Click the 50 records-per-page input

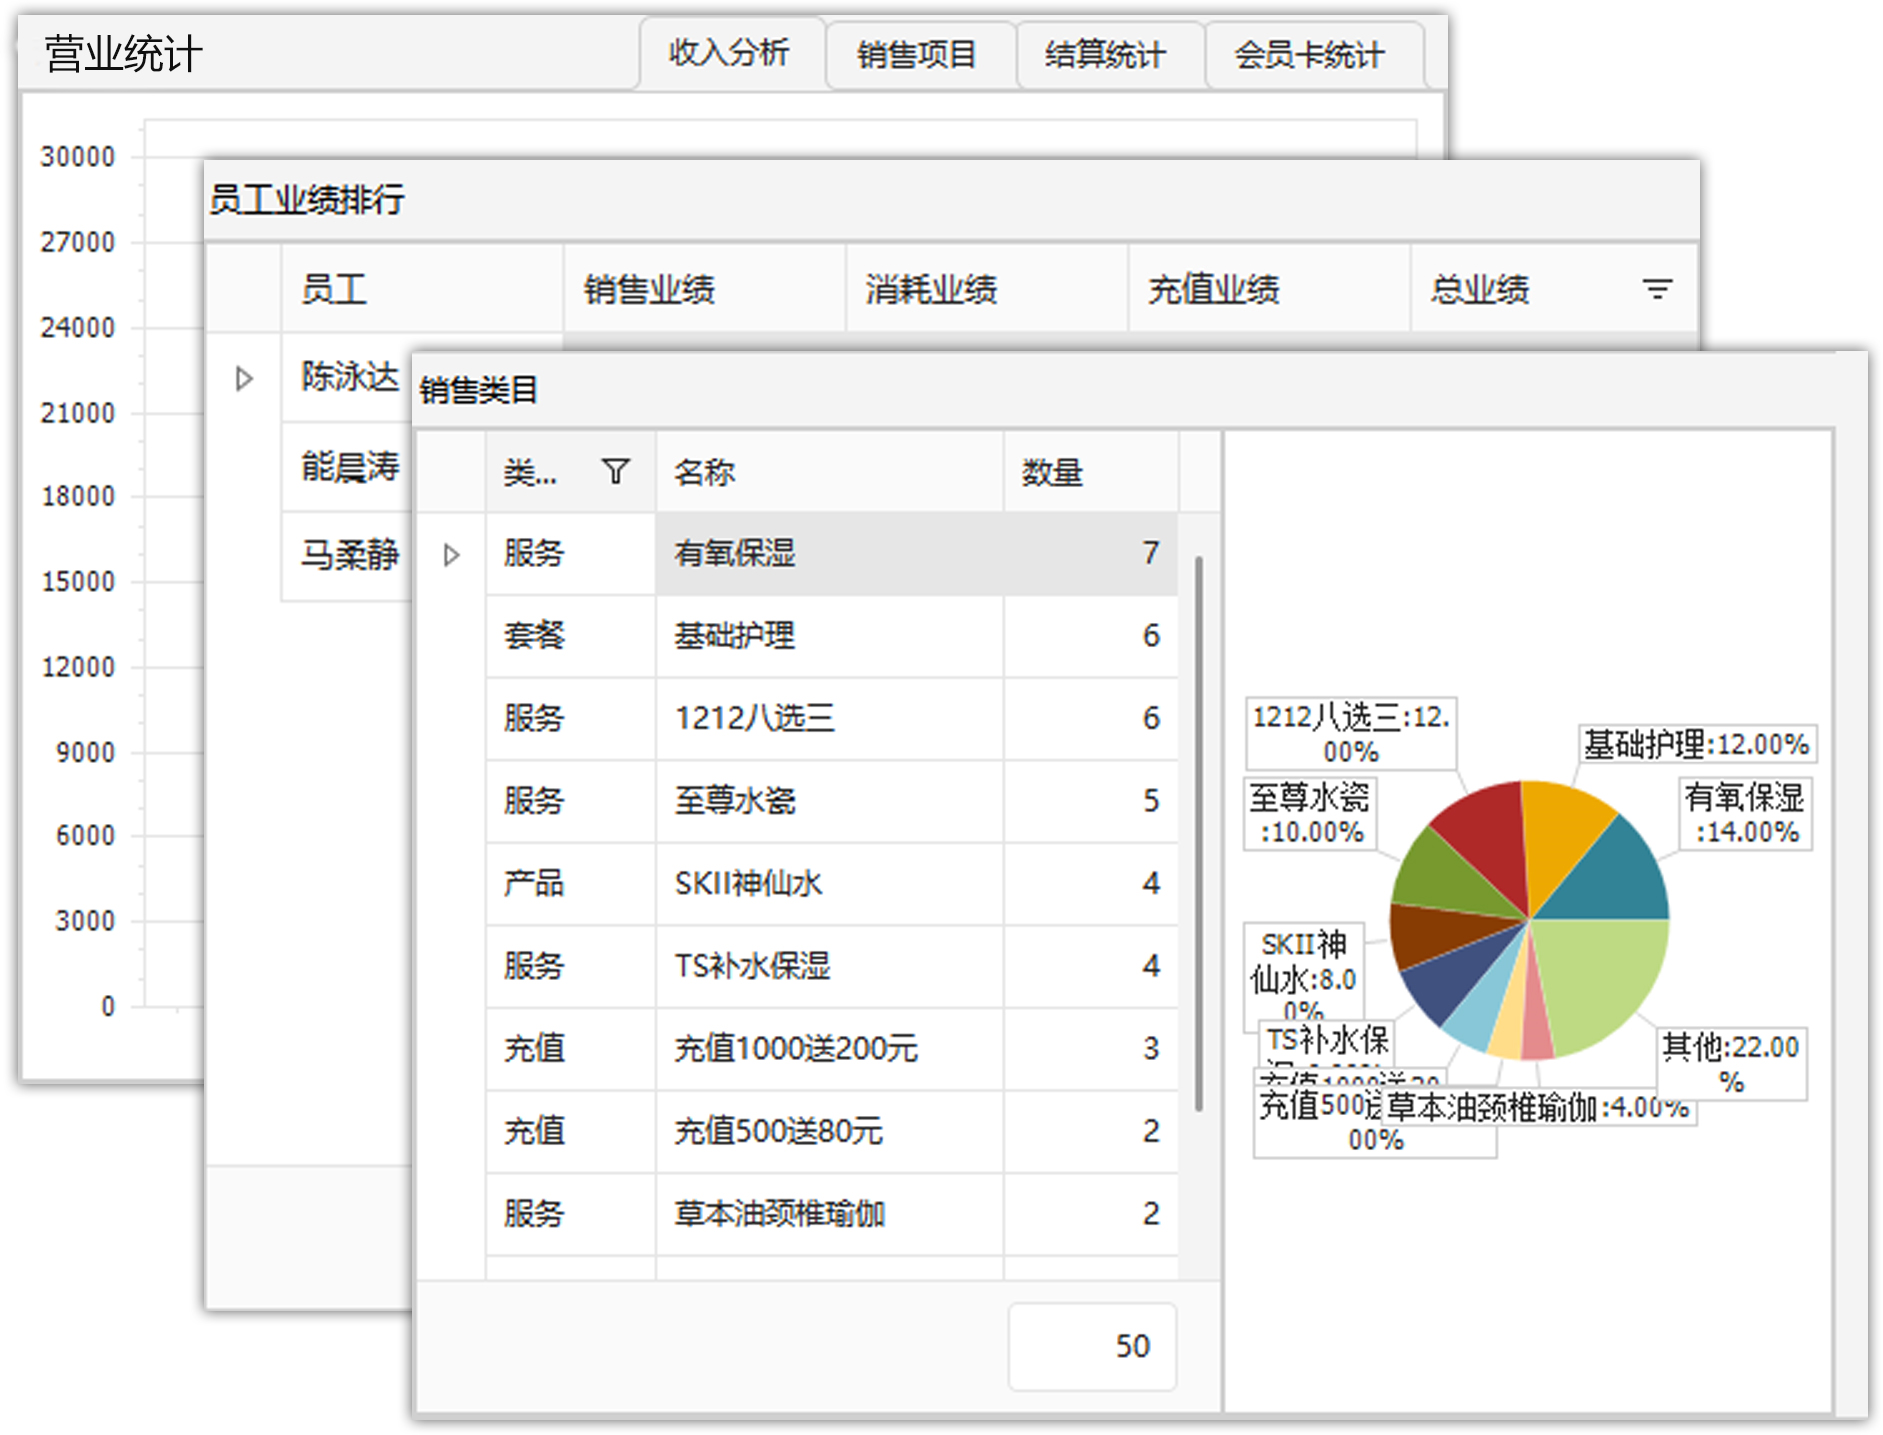[x=1092, y=1346]
